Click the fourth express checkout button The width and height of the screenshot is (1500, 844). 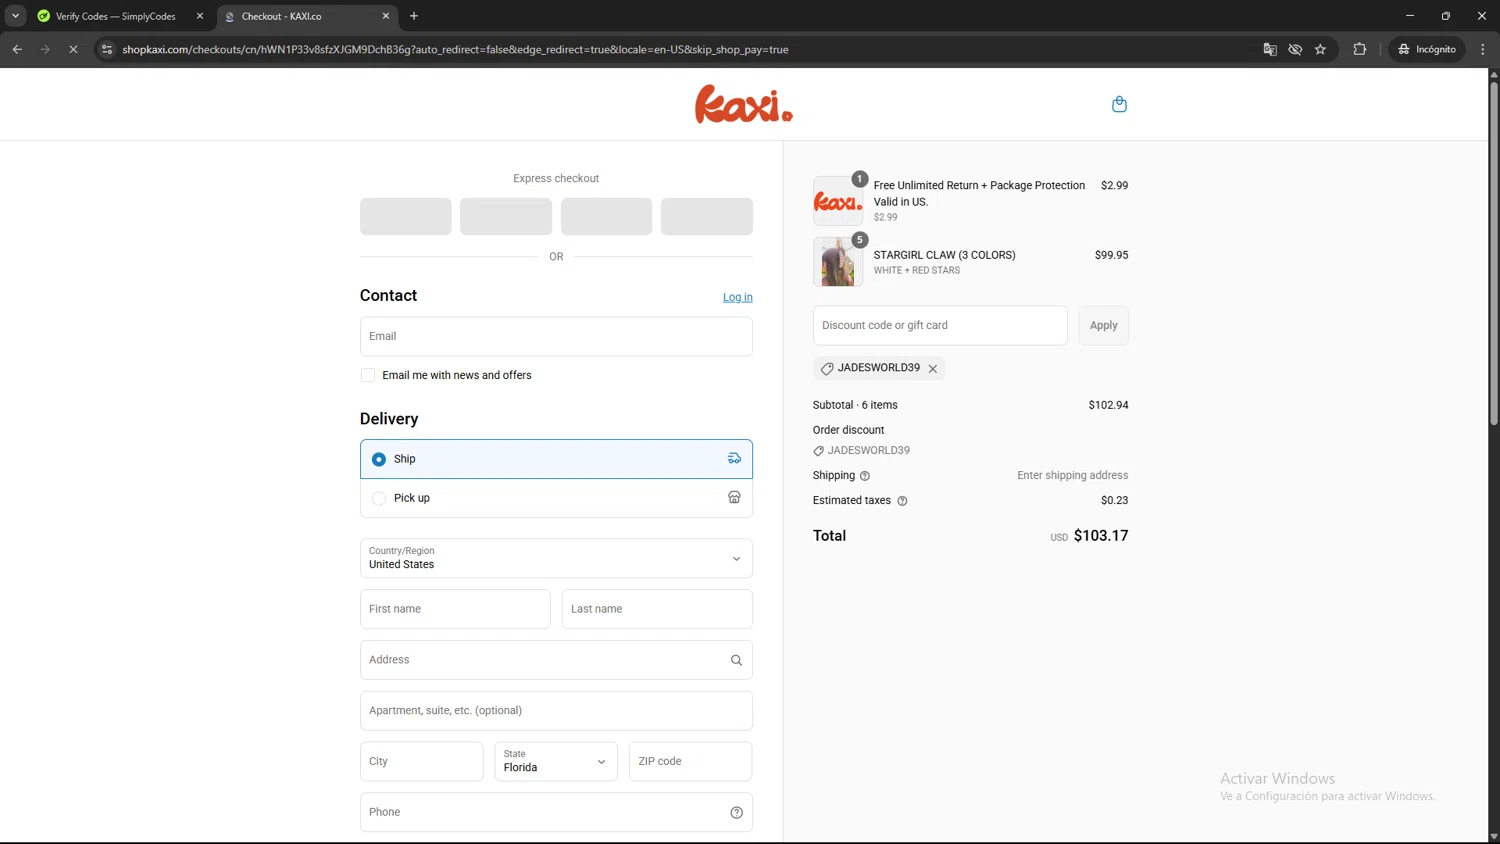tap(707, 216)
